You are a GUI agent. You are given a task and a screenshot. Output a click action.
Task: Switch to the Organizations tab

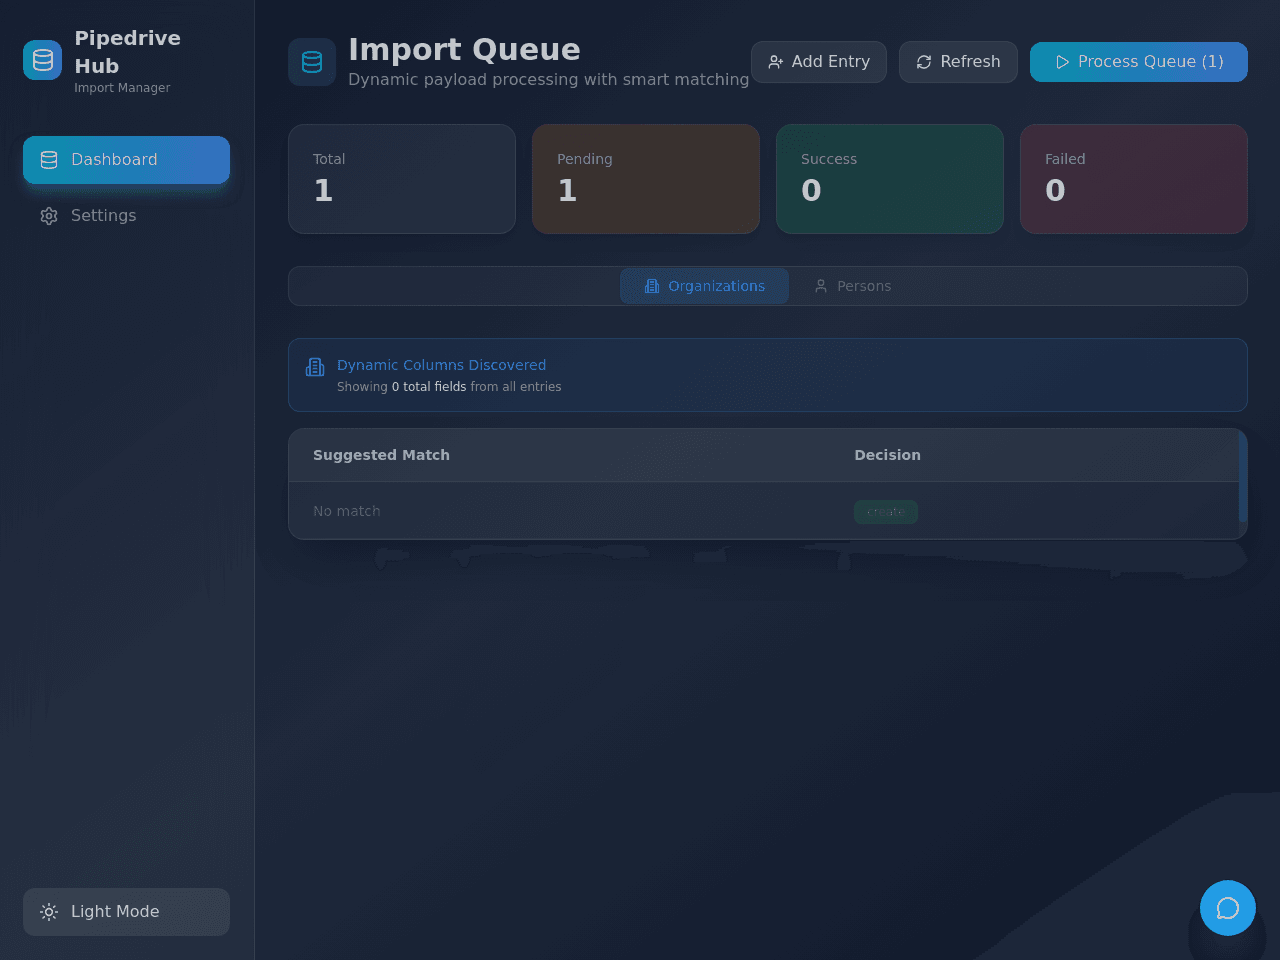(704, 286)
